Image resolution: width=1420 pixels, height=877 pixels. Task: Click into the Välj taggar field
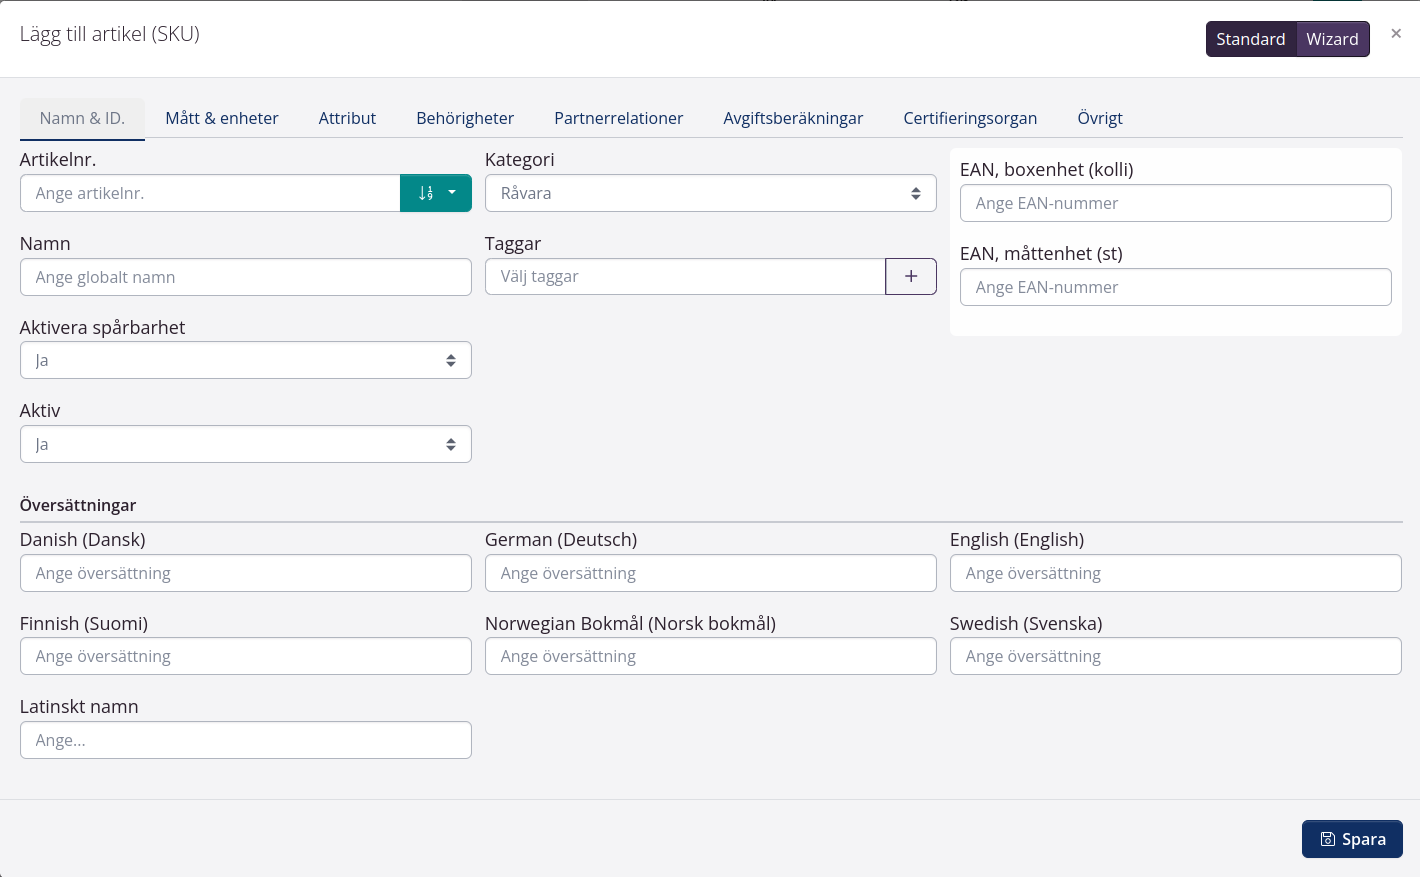click(685, 276)
